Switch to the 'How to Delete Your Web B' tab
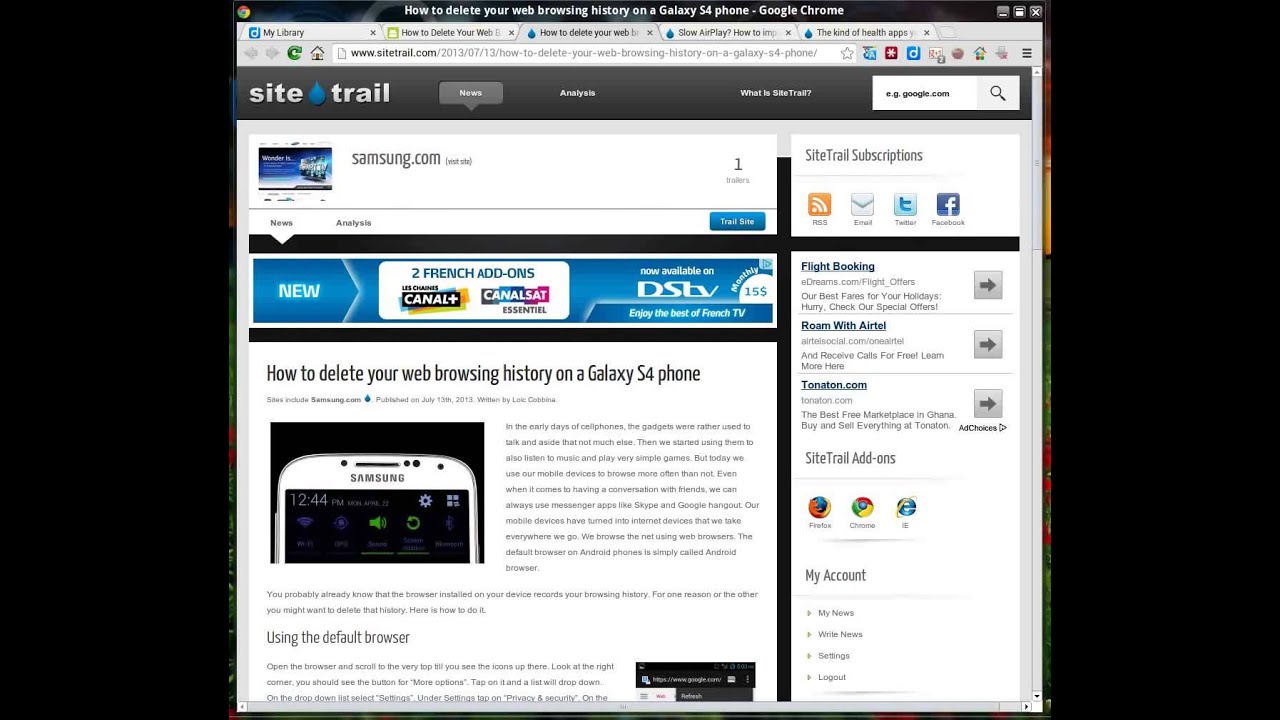Screen dimensions: 1280x720 449,32
